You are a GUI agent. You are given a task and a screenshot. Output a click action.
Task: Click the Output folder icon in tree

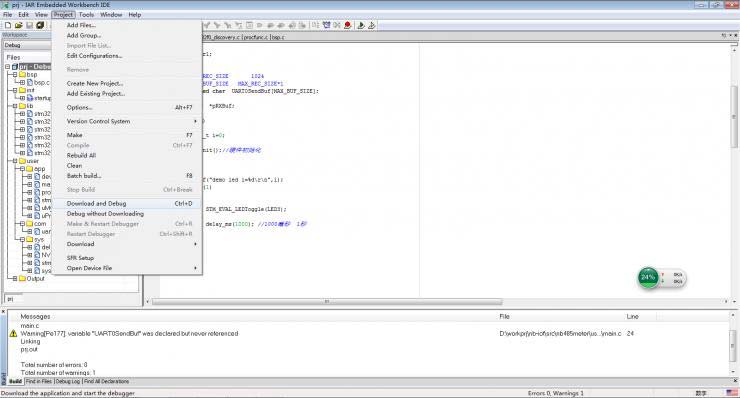click(x=22, y=278)
